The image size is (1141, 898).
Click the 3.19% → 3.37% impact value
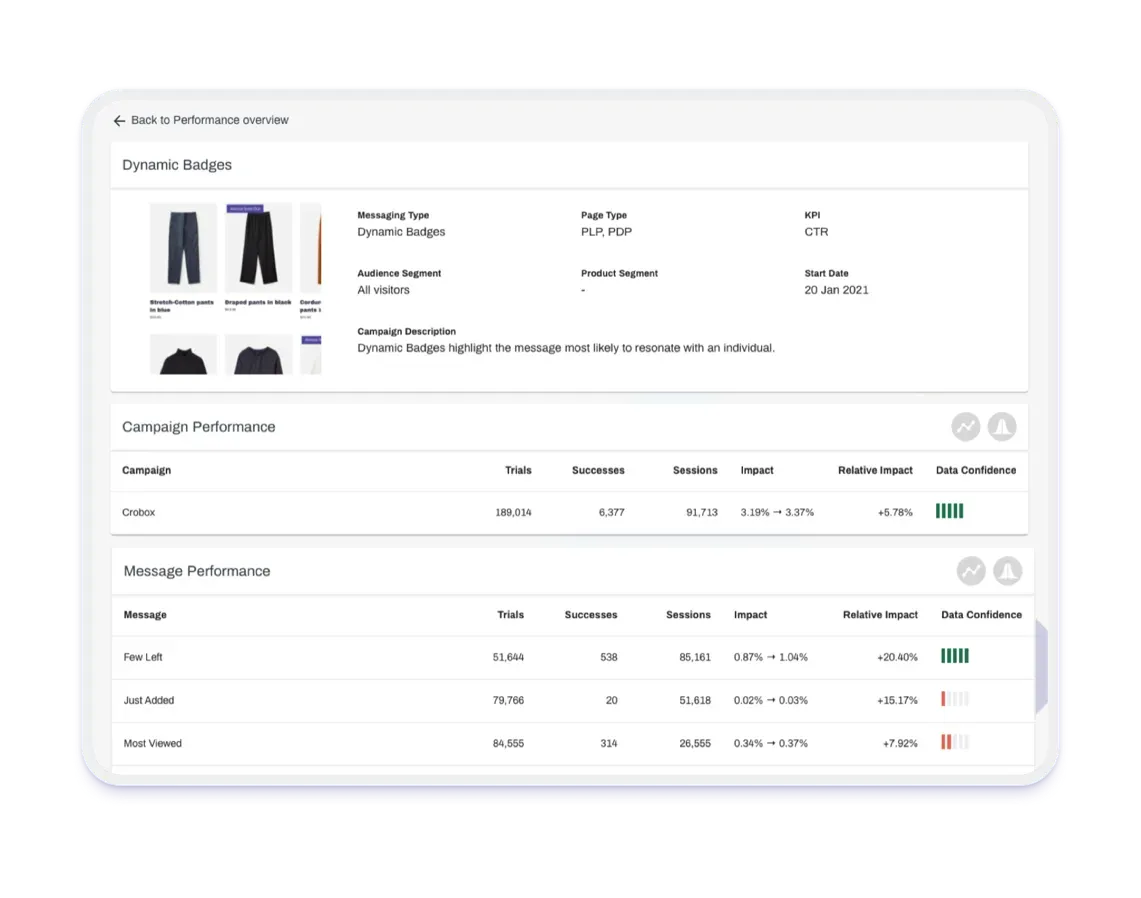(777, 512)
